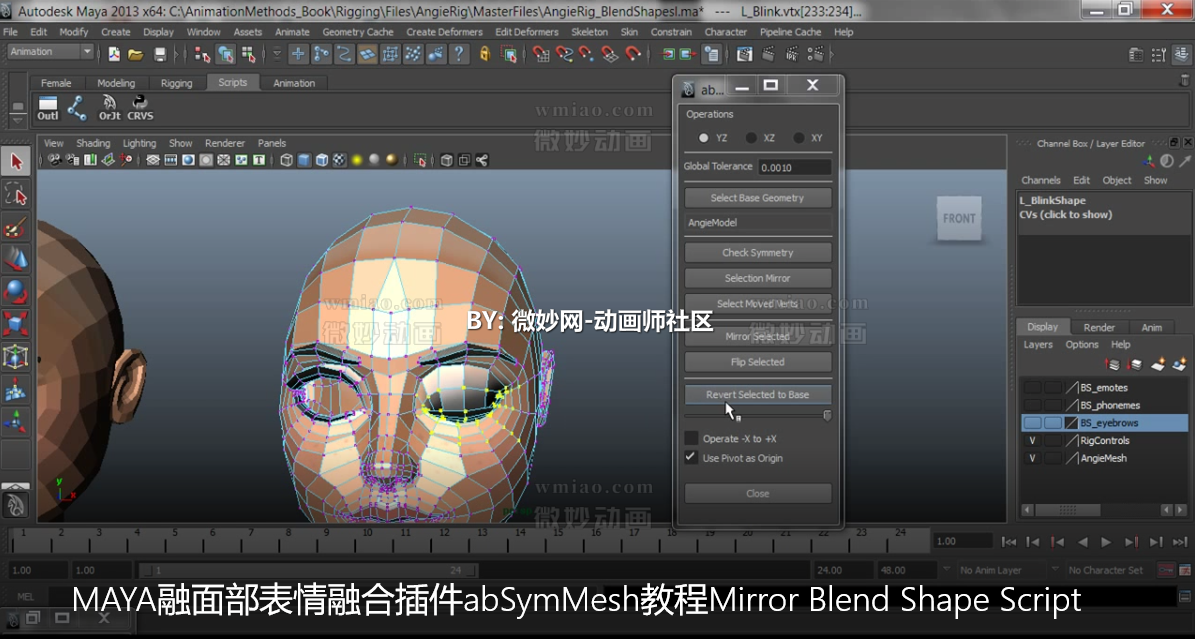
Task: Toggle visibility of BS_phonemes layer
Action: (x=1033, y=405)
